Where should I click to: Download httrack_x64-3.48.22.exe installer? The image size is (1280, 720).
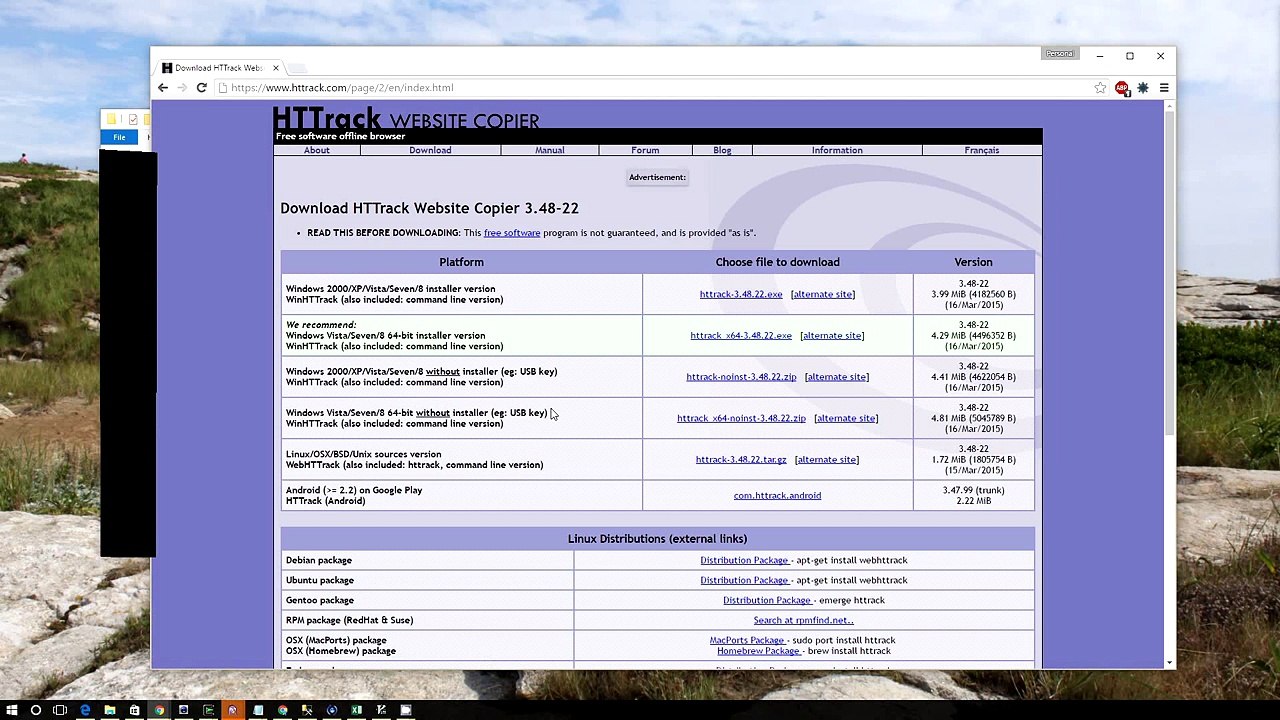pos(741,336)
